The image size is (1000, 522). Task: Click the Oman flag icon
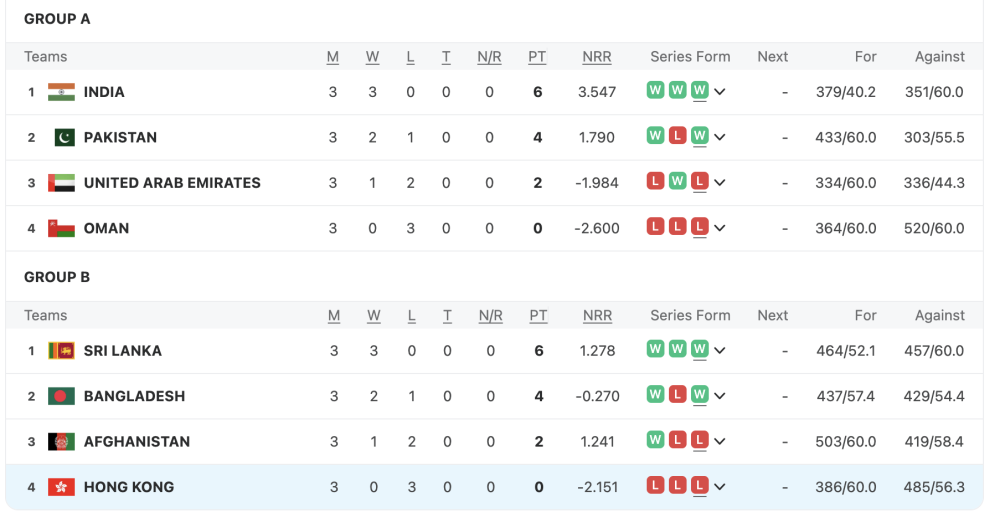(61, 228)
